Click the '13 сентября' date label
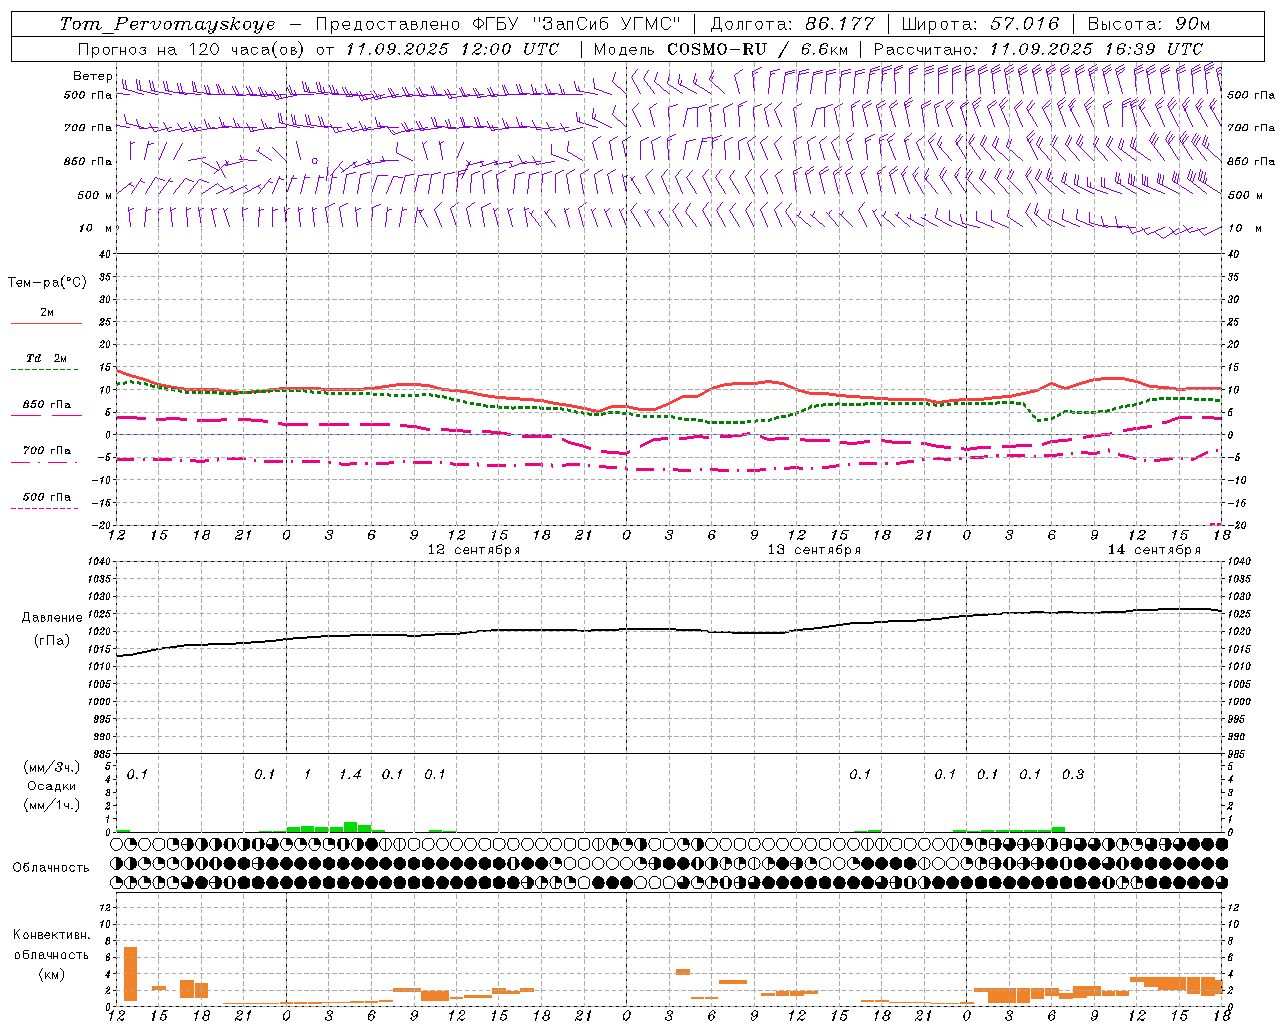 pyautogui.click(x=814, y=550)
